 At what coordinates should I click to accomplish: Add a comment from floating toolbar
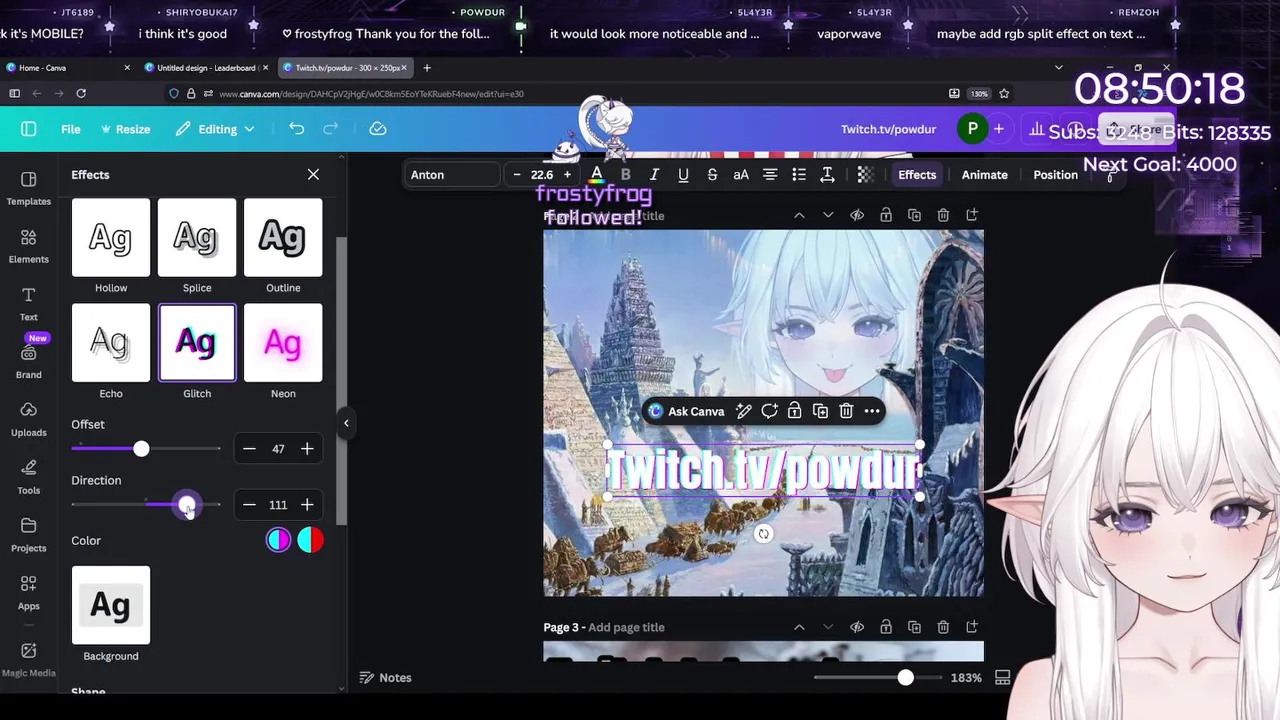point(769,411)
